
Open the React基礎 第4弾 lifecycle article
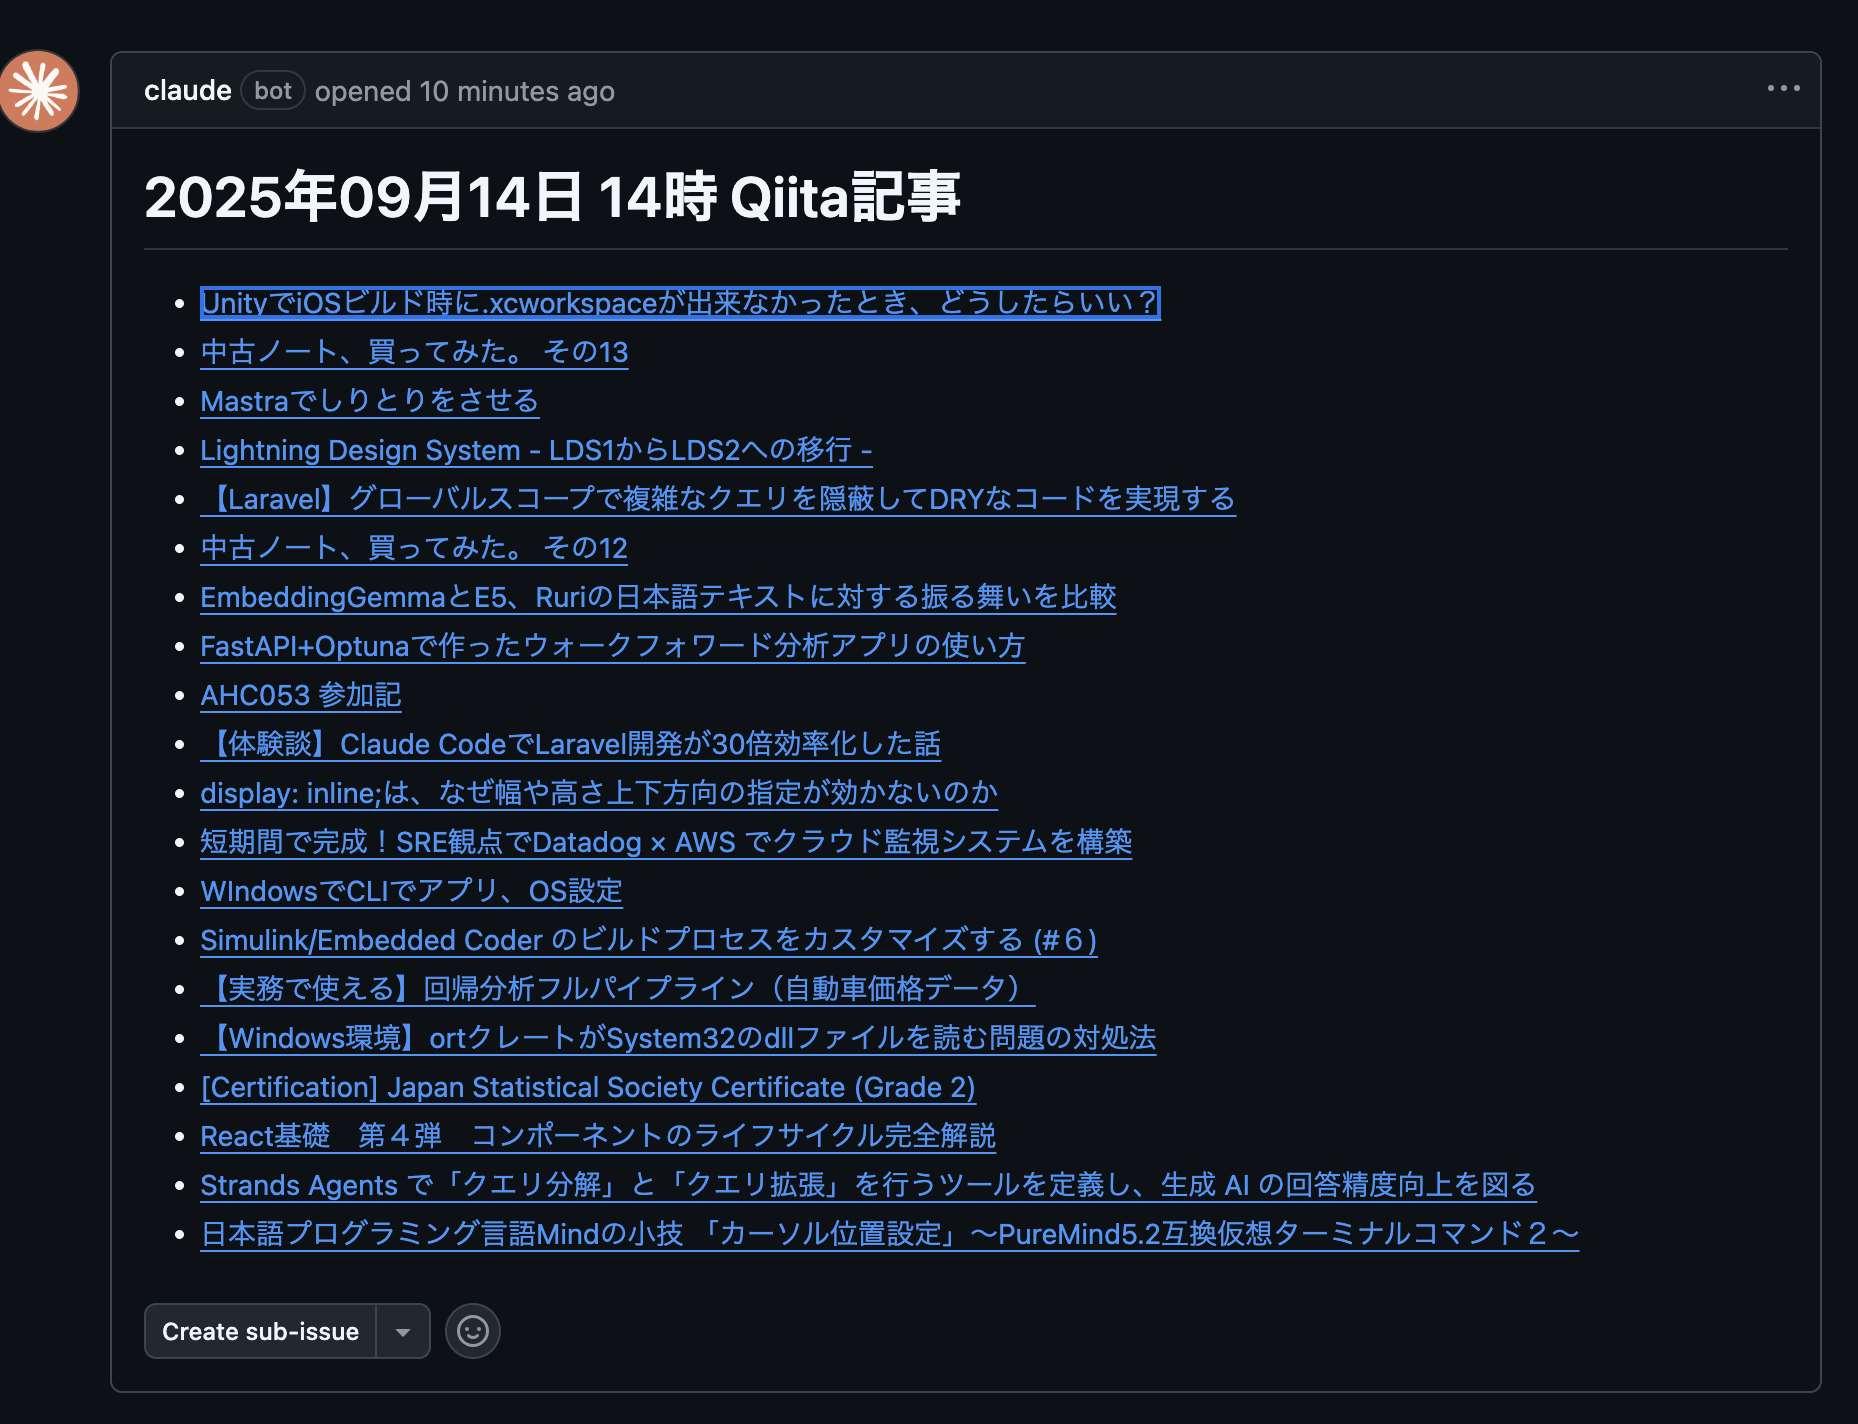(598, 1135)
